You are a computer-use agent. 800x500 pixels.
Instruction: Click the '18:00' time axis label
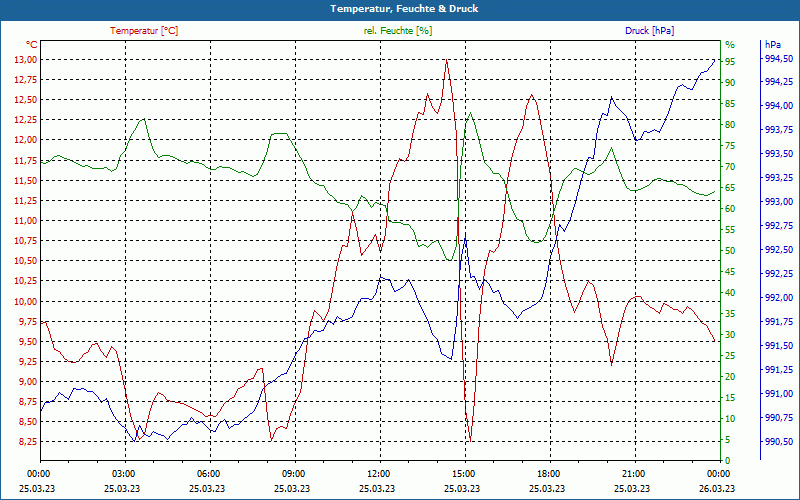tap(547, 473)
